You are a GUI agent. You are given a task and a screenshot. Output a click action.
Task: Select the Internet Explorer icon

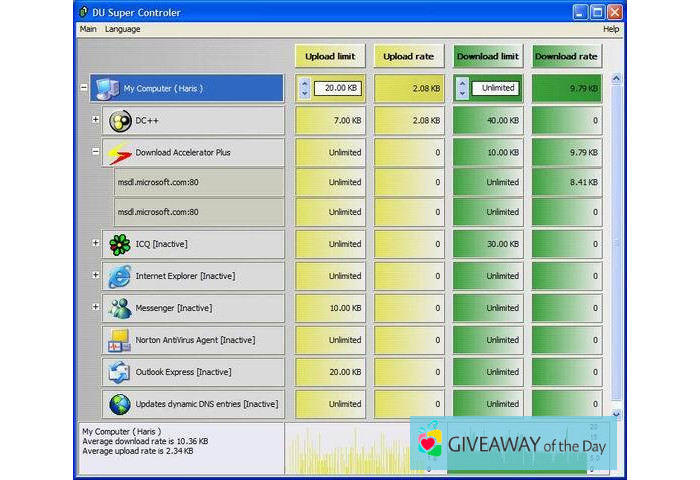click(120, 276)
